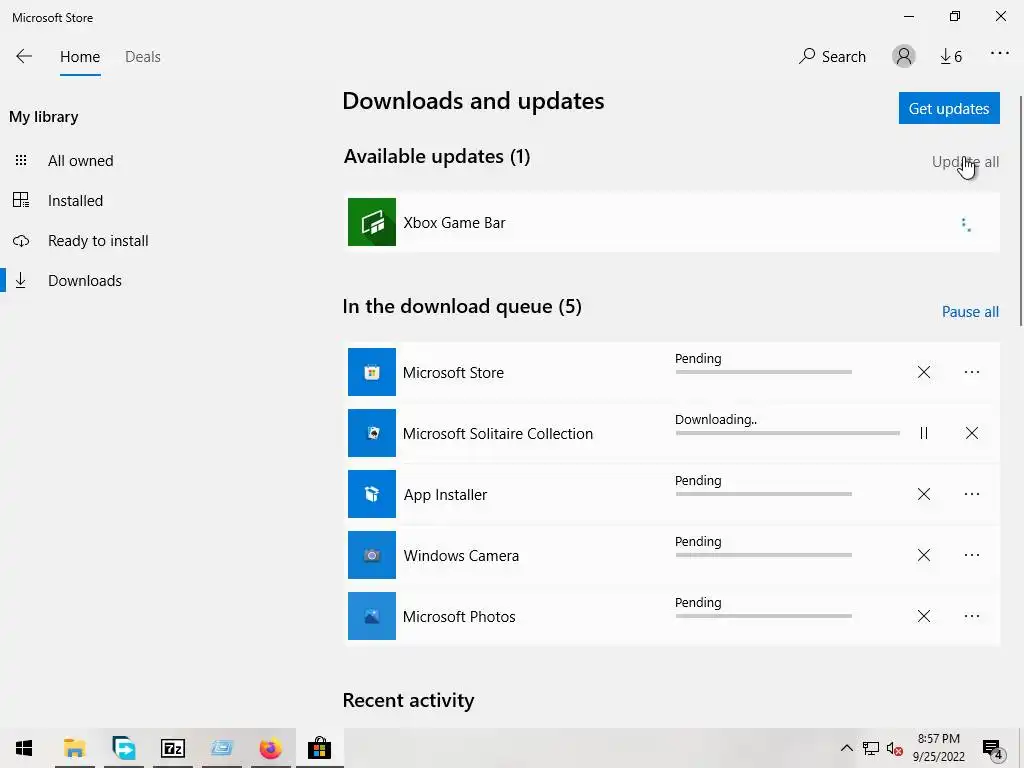Image resolution: width=1024 pixels, height=768 pixels.
Task: Click the Get updates button
Action: pos(949,108)
